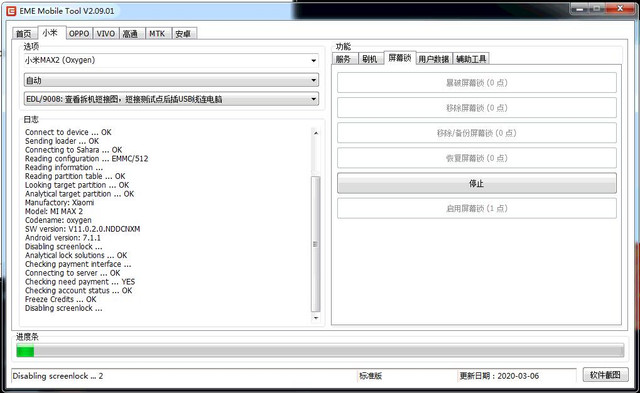Click the log scrollbar down arrow

click(x=316, y=318)
